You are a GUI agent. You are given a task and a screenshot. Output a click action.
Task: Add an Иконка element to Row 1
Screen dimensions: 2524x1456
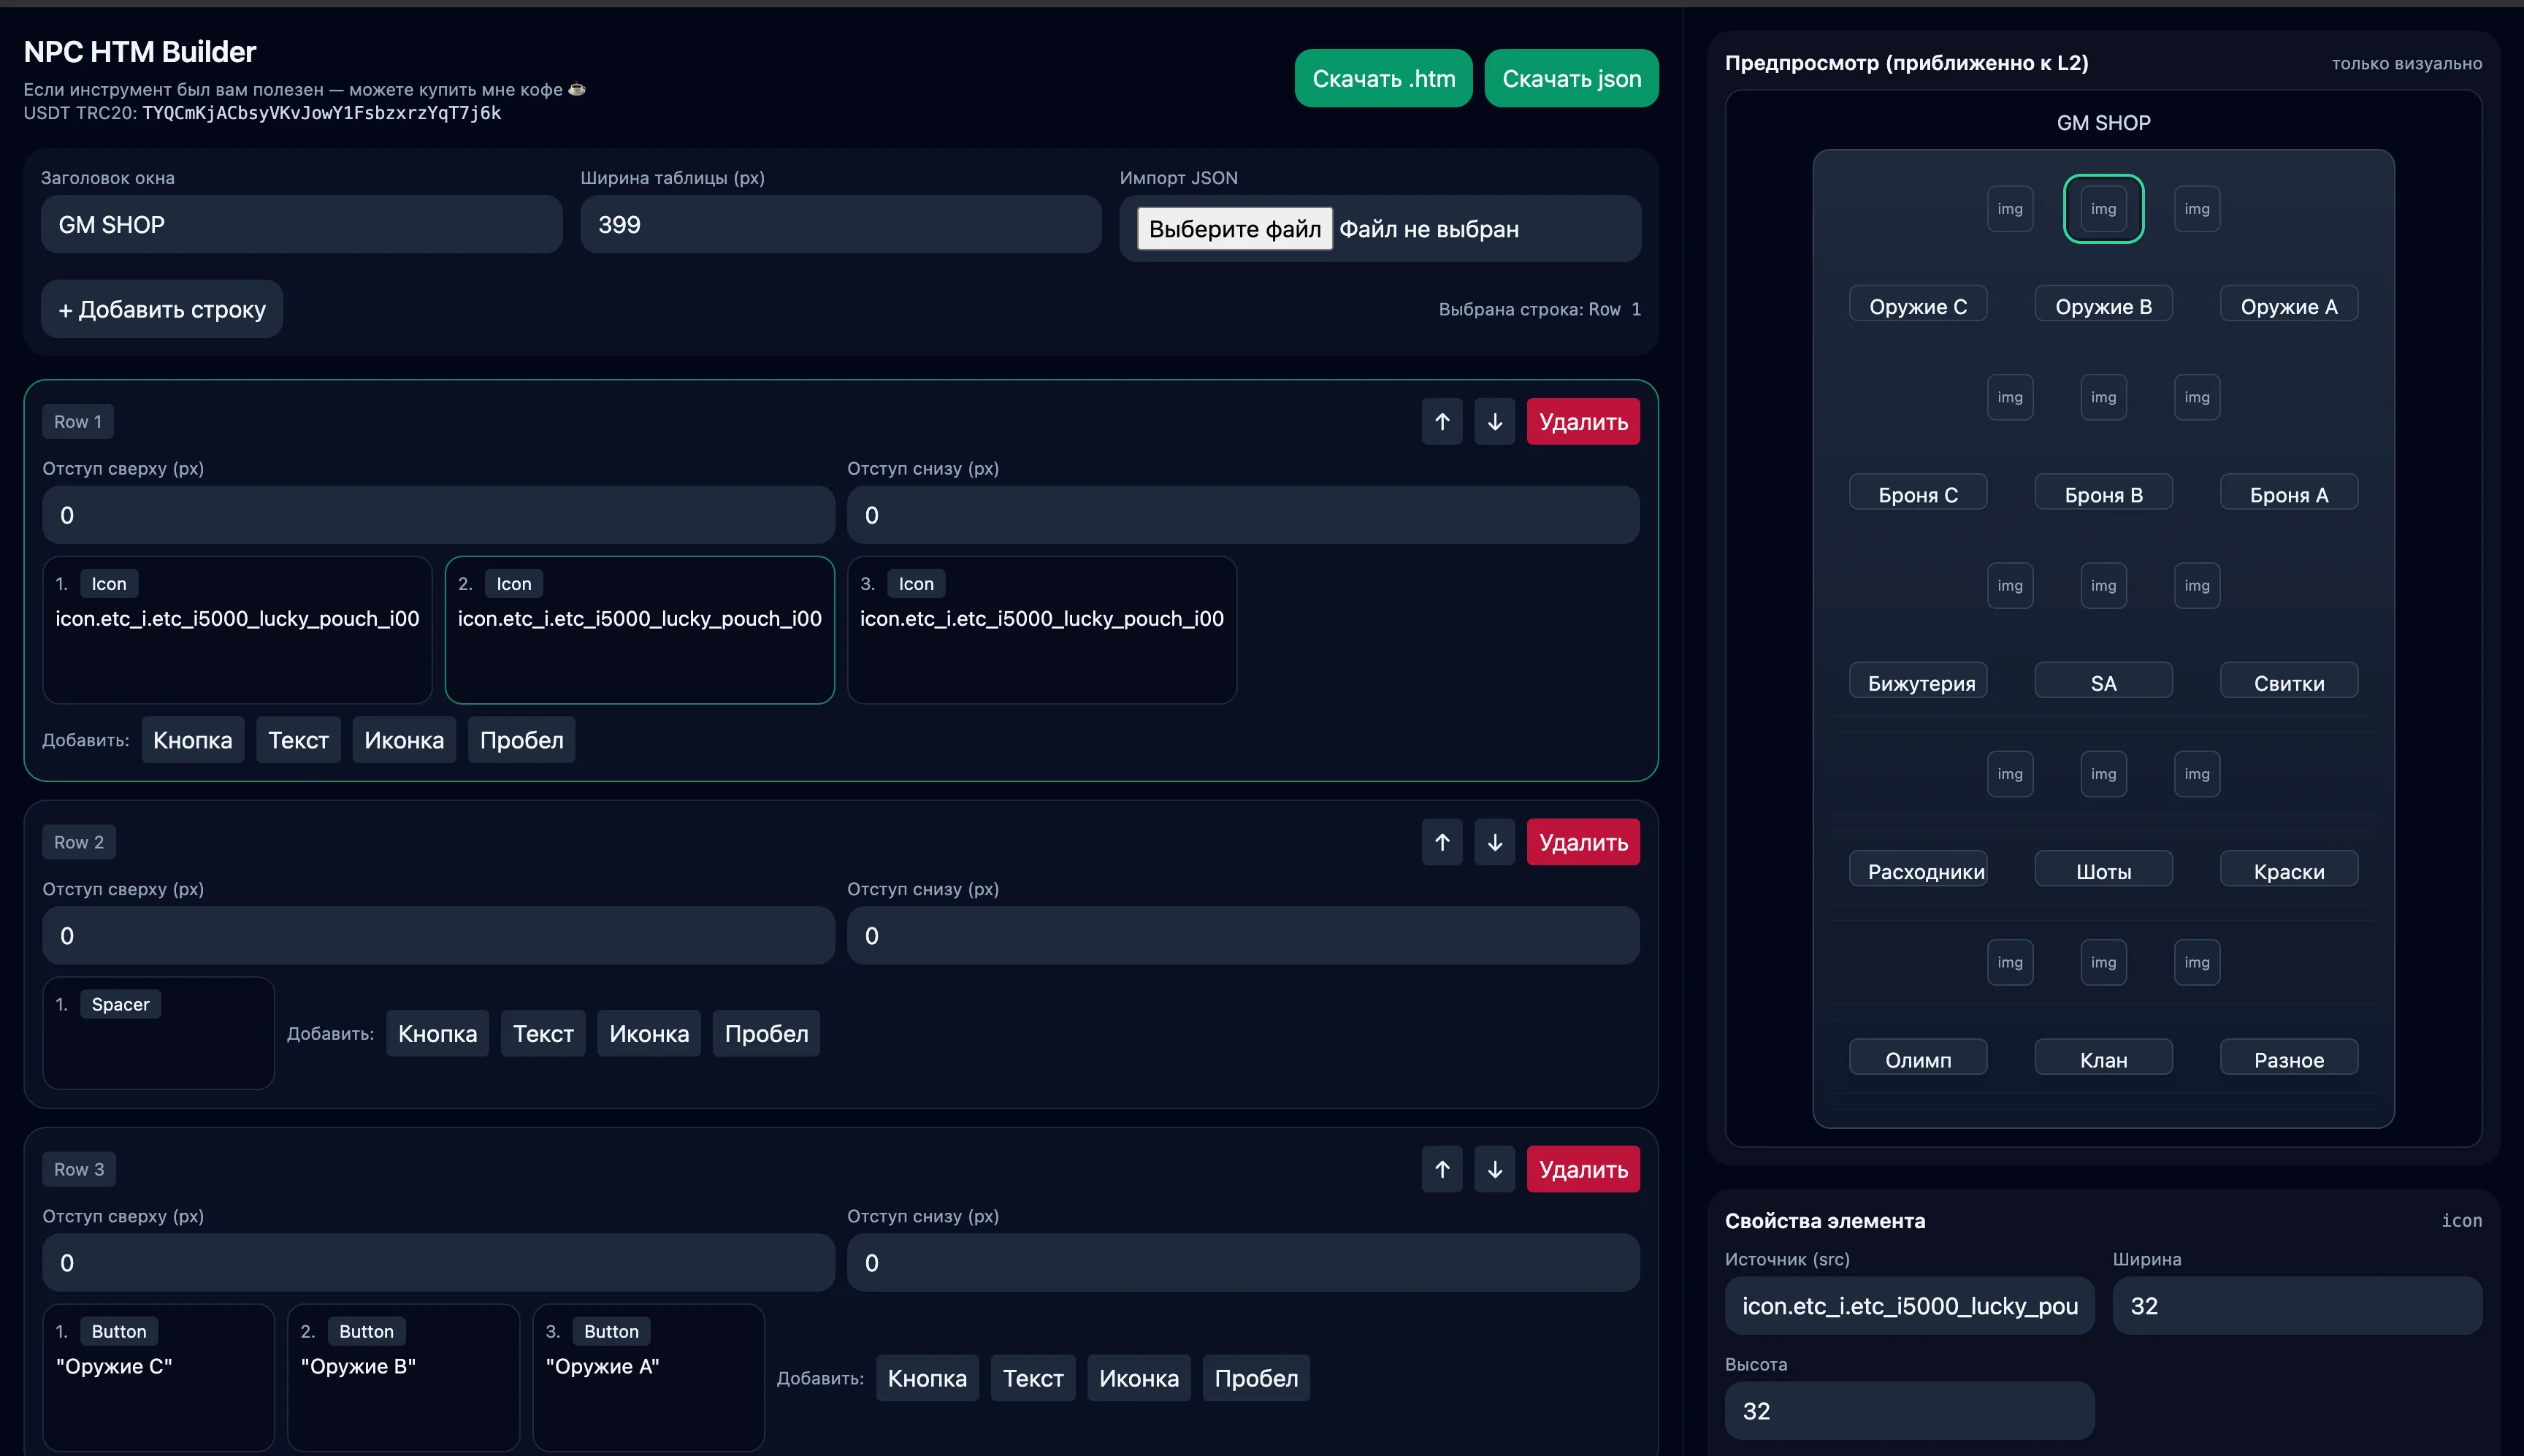click(x=404, y=740)
